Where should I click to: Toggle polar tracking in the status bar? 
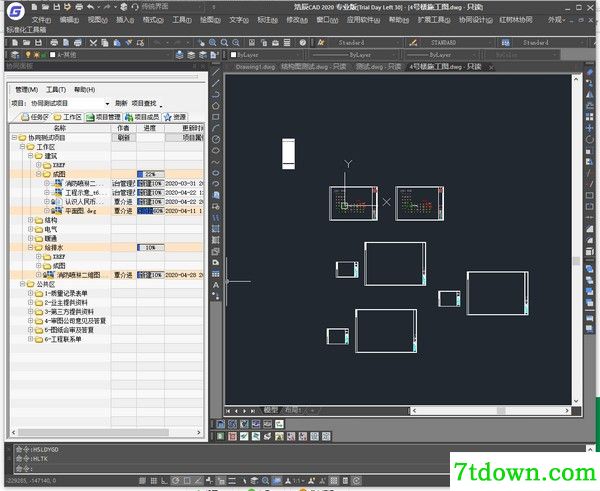[175, 481]
